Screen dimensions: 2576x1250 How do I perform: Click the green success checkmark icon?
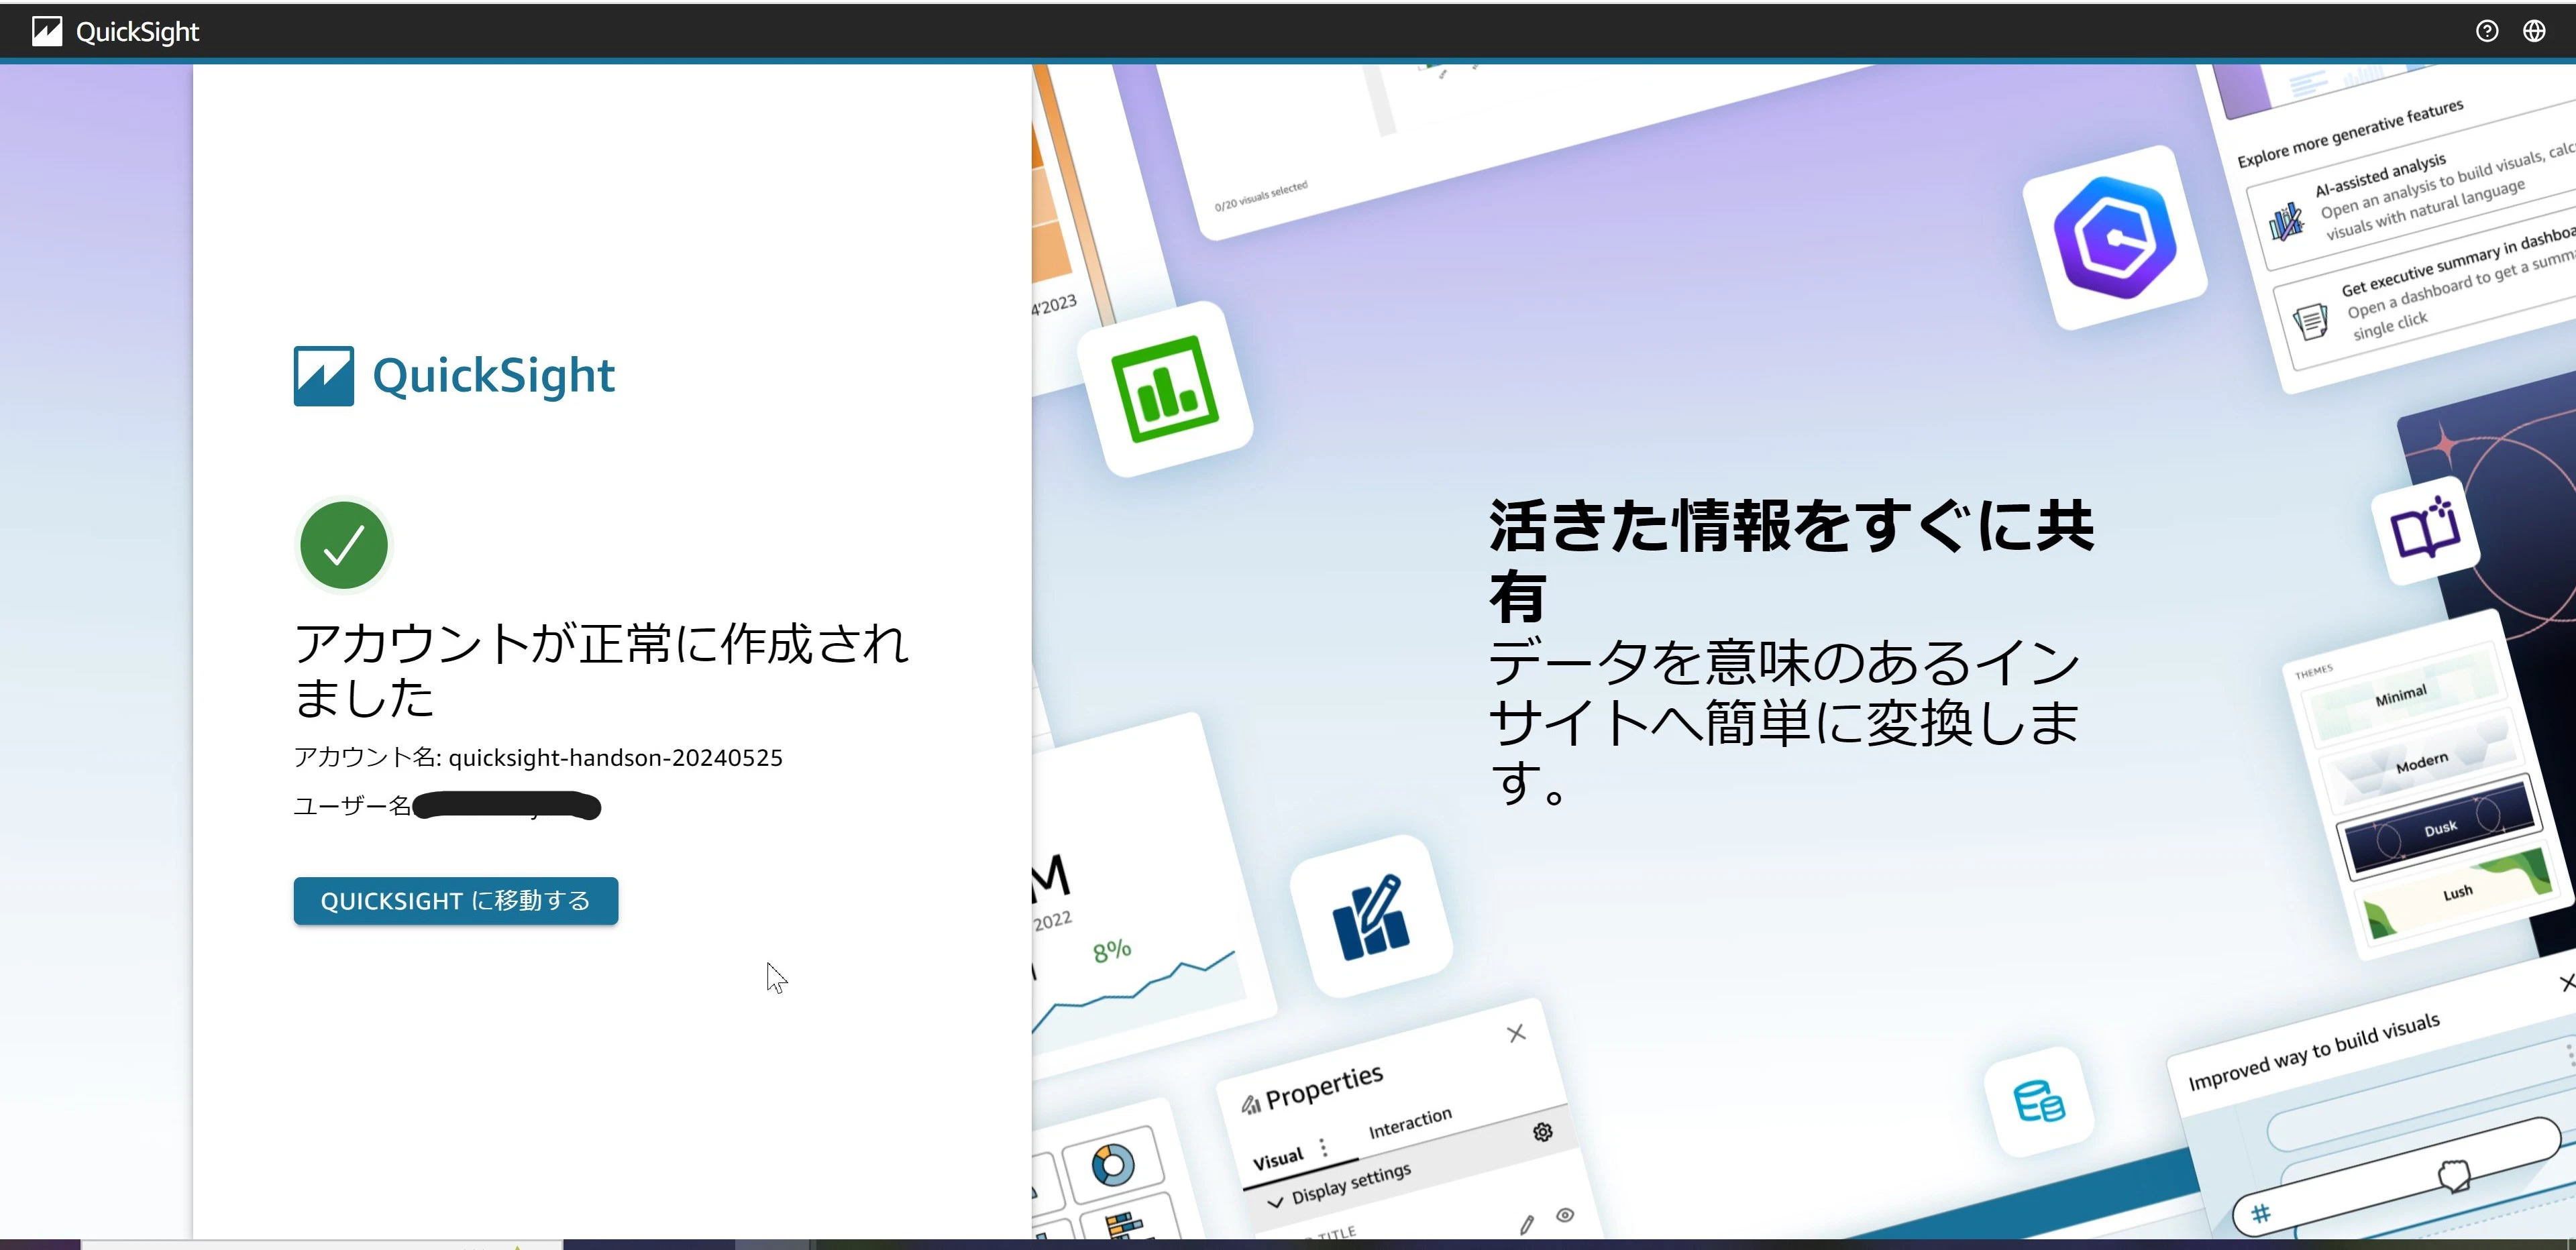coord(344,546)
